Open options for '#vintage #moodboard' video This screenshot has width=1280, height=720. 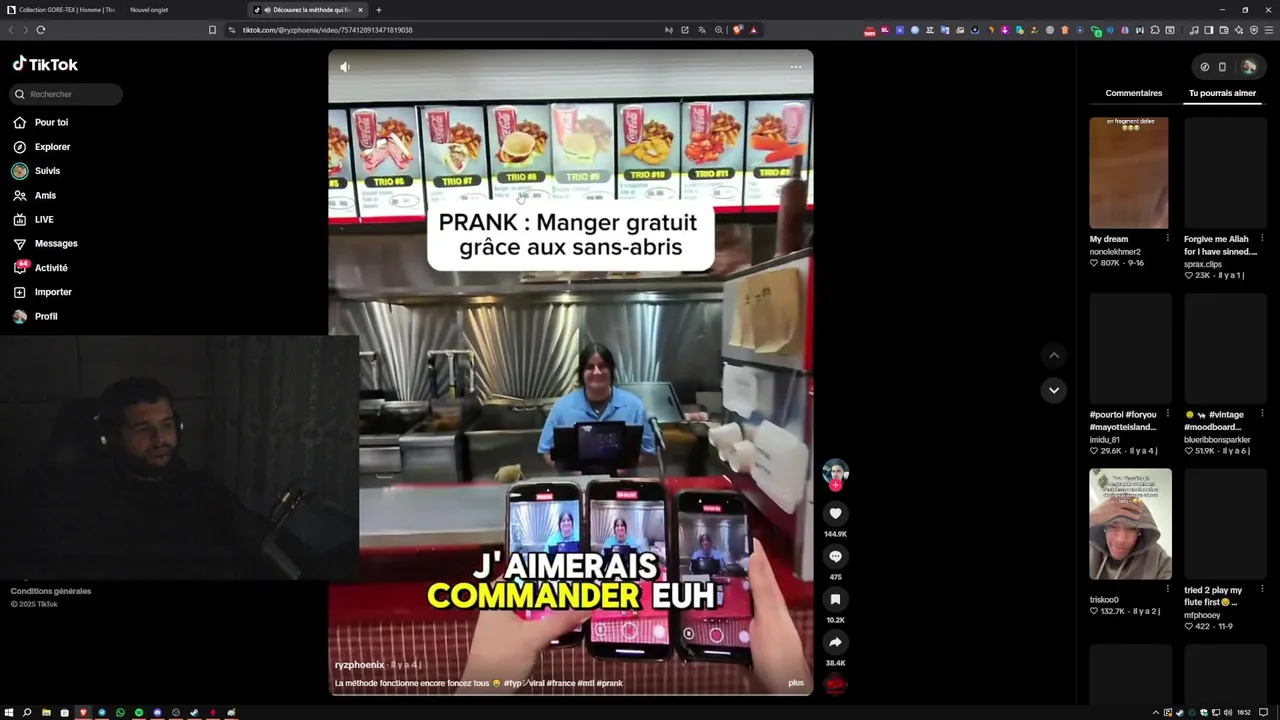(1262, 413)
